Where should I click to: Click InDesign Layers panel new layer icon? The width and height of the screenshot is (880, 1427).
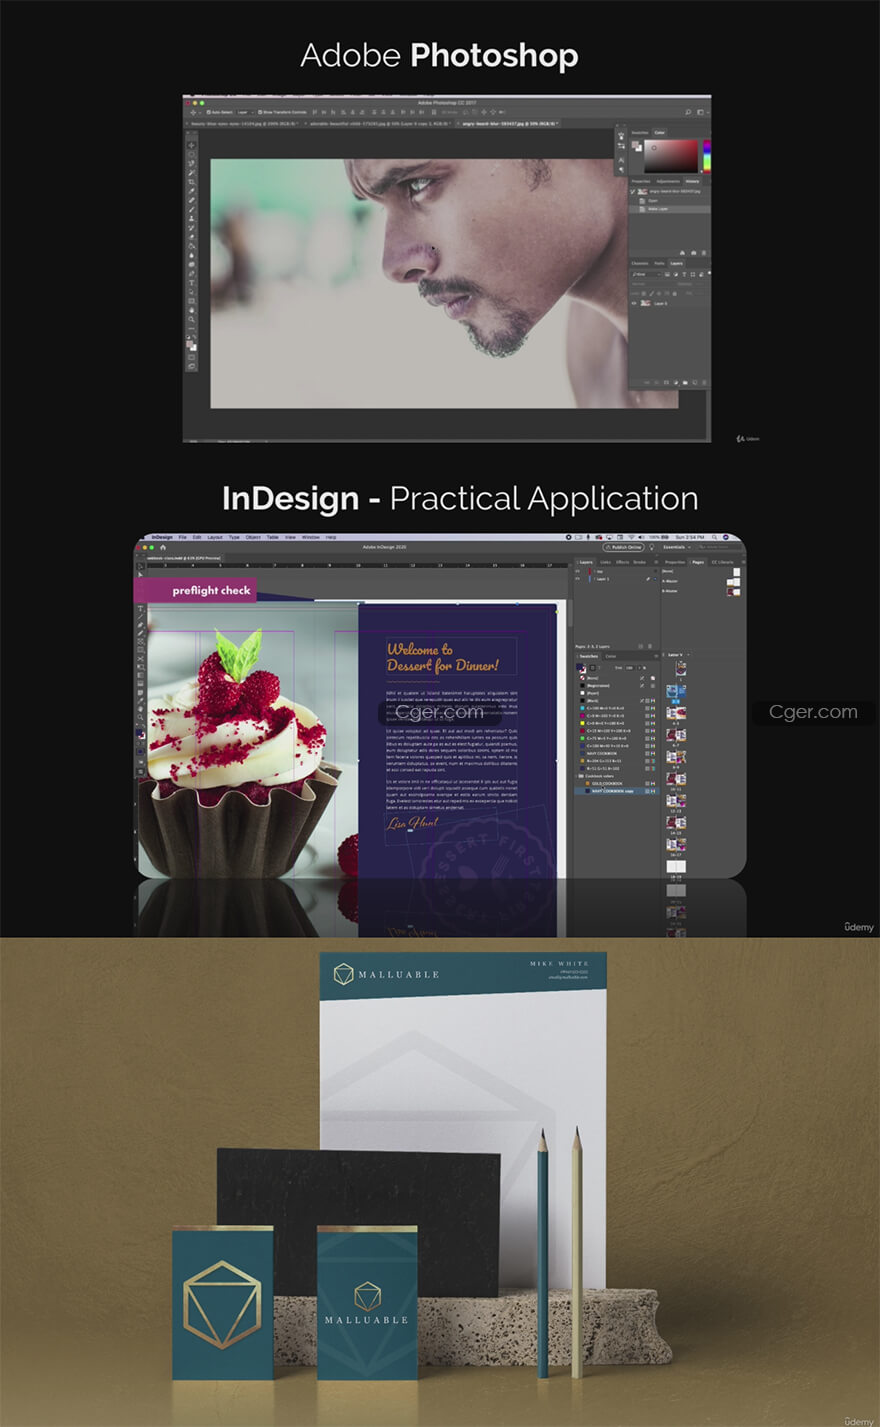pyautogui.click(x=640, y=646)
